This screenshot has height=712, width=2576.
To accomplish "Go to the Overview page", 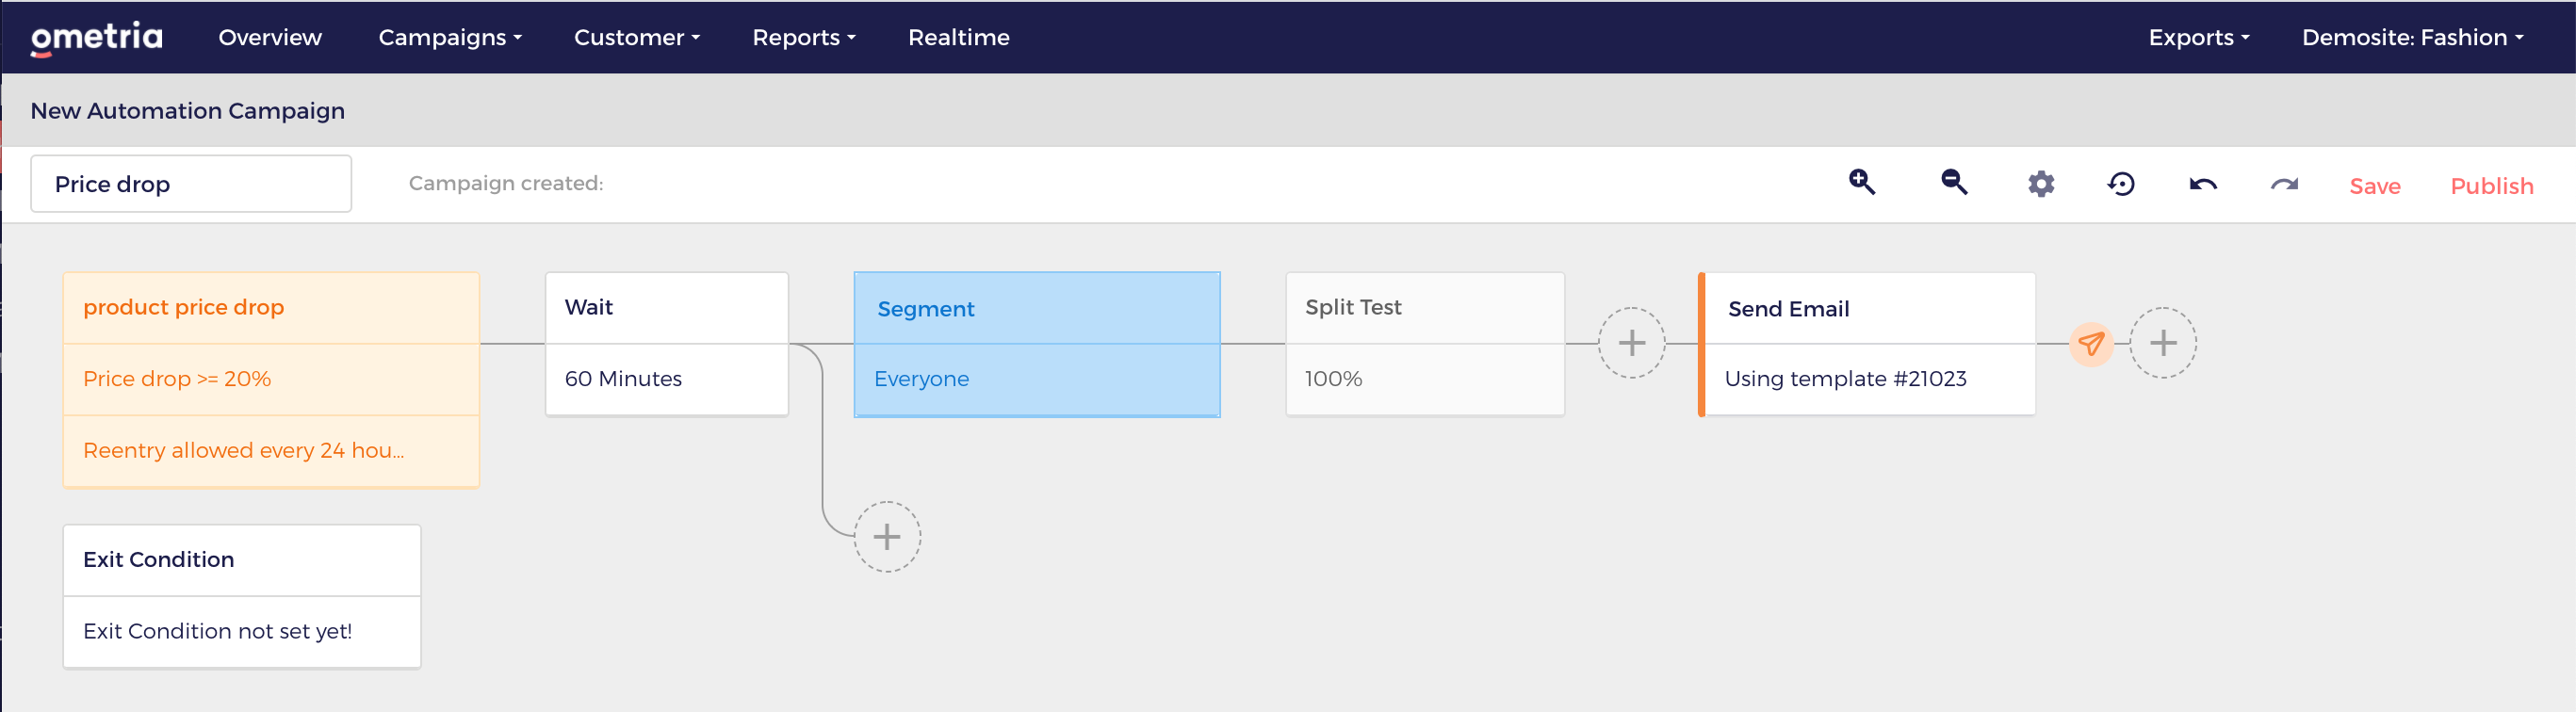I will tap(270, 38).
